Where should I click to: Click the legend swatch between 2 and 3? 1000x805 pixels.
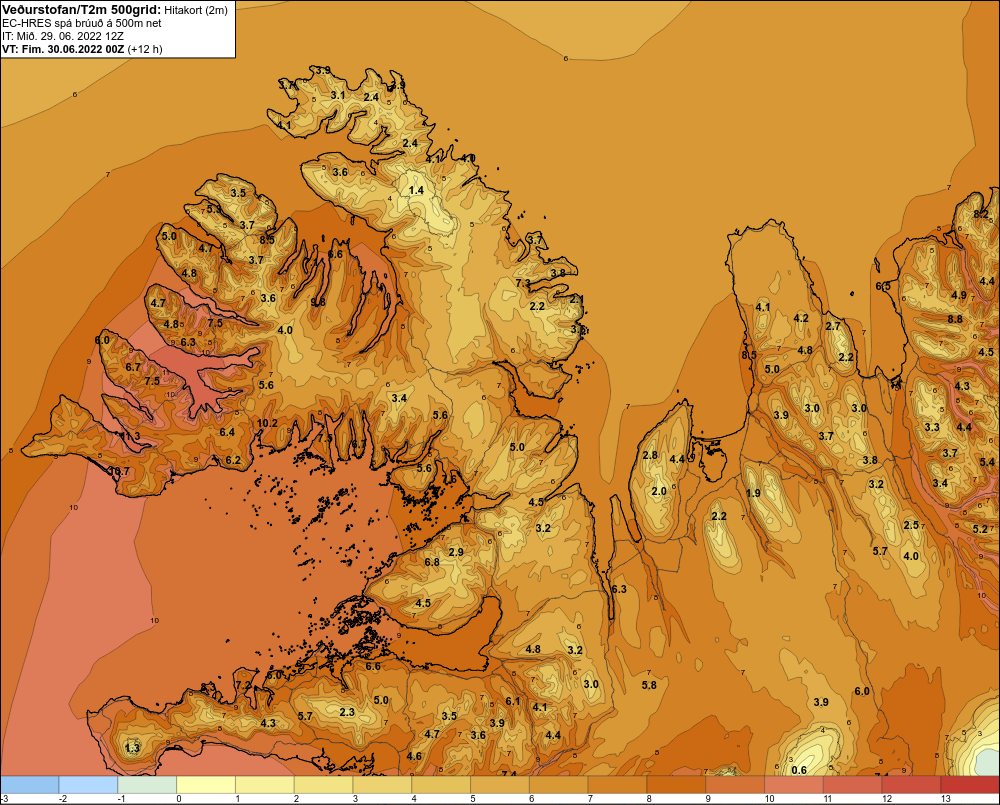pyautogui.click(x=323, y=785)
